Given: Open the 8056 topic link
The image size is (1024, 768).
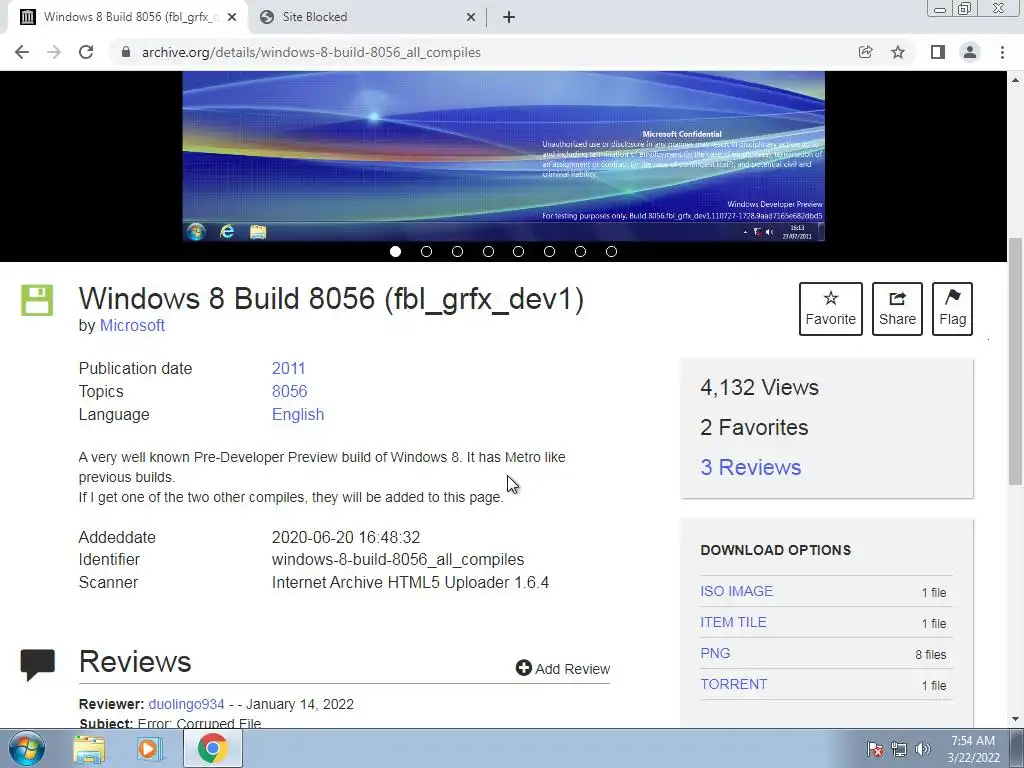Looking at the screenshot, I should click(289, 391).
